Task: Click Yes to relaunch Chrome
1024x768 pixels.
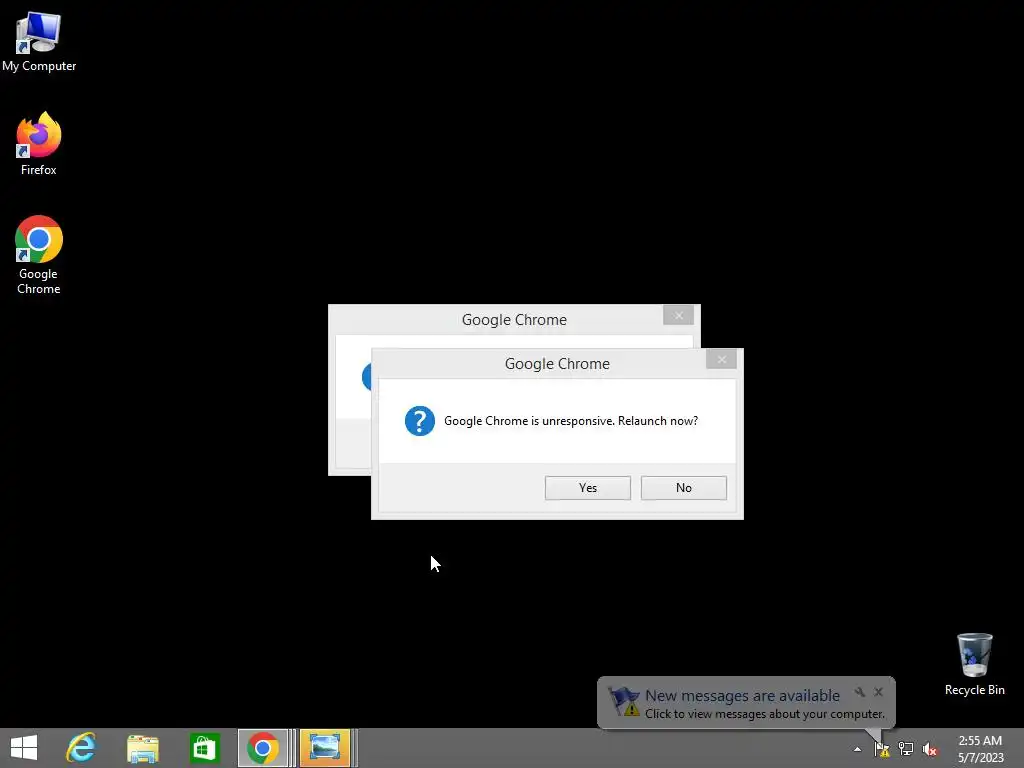Action: (588, 488)
